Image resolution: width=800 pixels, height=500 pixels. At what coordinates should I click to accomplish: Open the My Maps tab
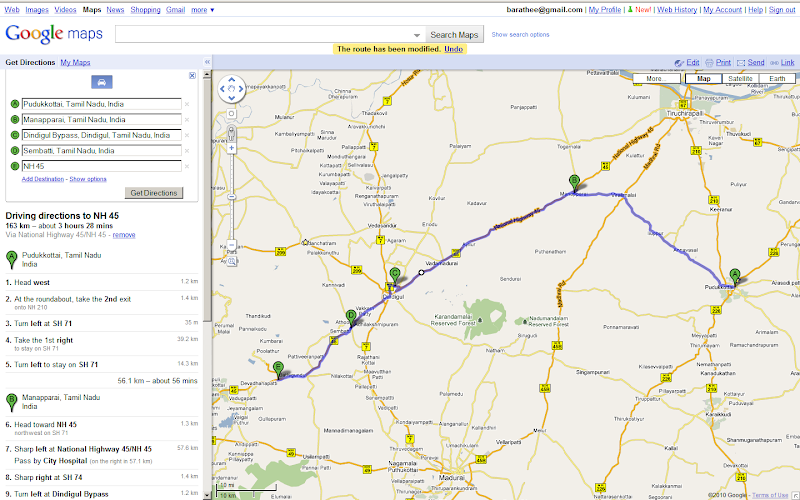click(x=76, y=62)
